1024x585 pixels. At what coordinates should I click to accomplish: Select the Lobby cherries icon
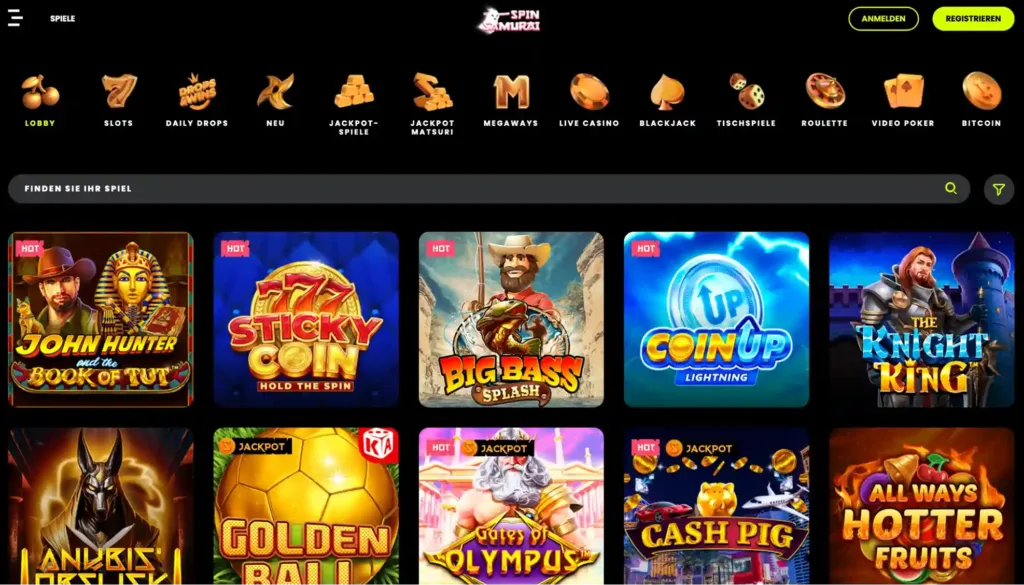coord(40,91)
